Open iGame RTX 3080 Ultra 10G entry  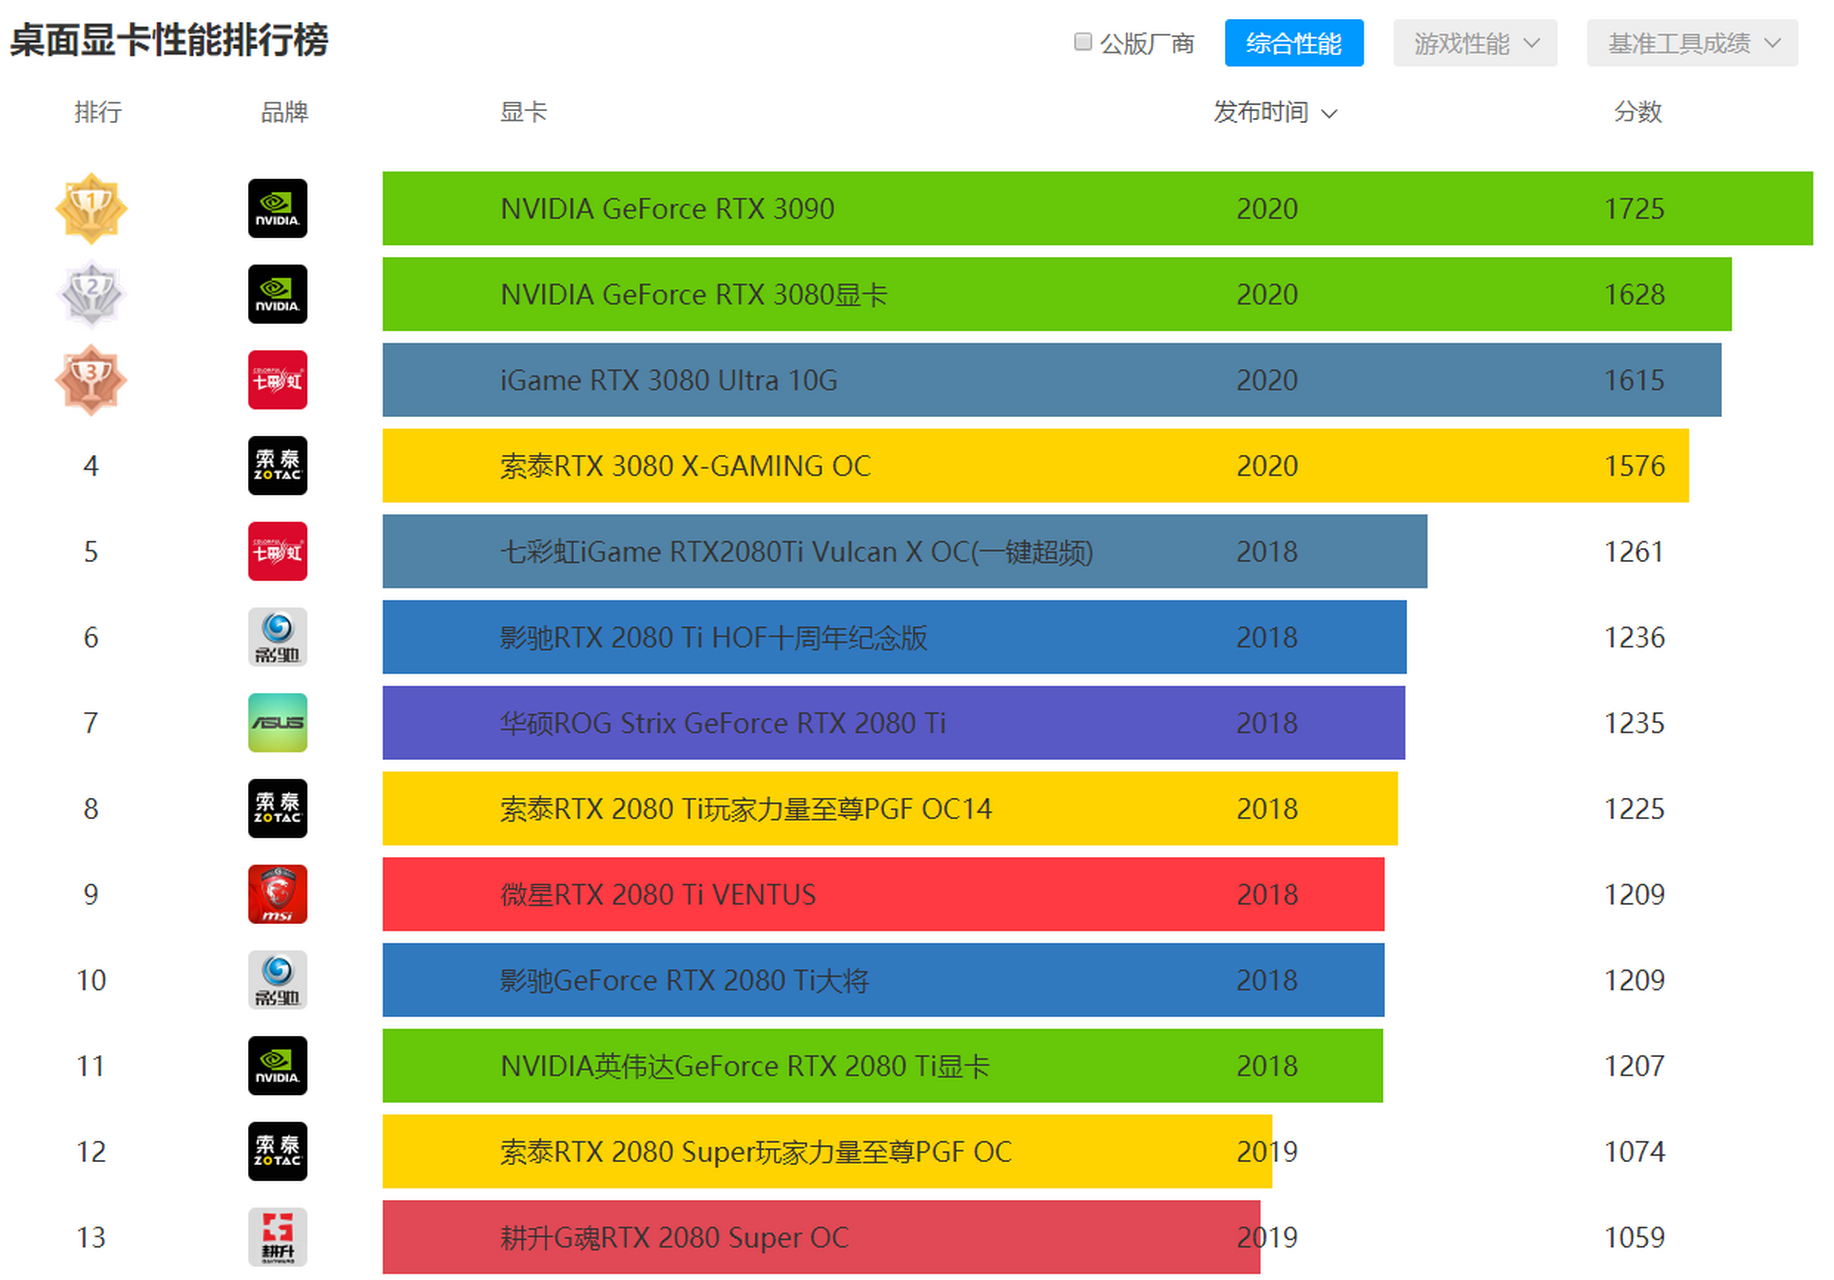1052,380
